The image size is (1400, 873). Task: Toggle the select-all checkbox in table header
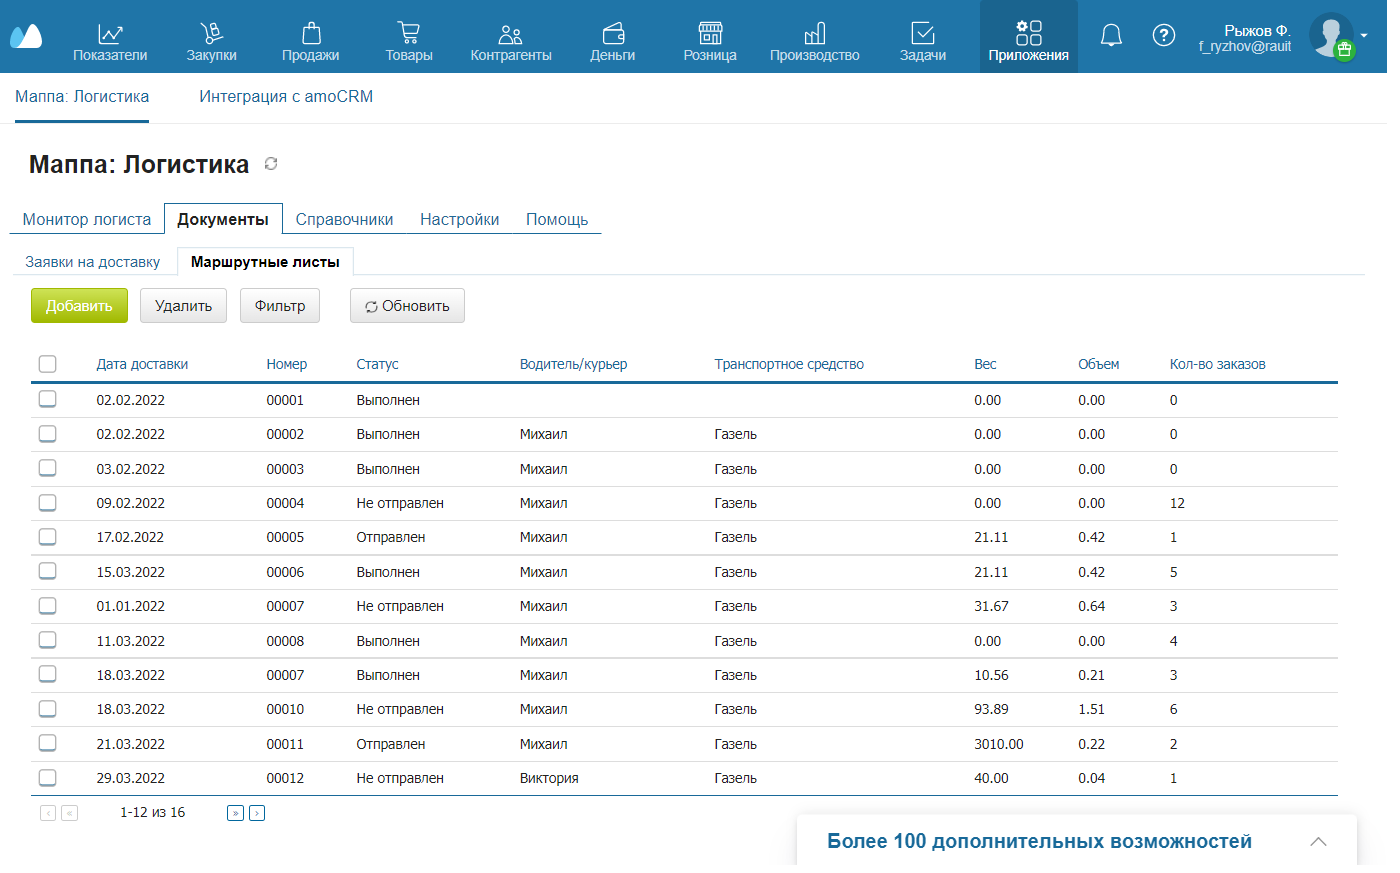pyautogui.click(x=48, y=364)
